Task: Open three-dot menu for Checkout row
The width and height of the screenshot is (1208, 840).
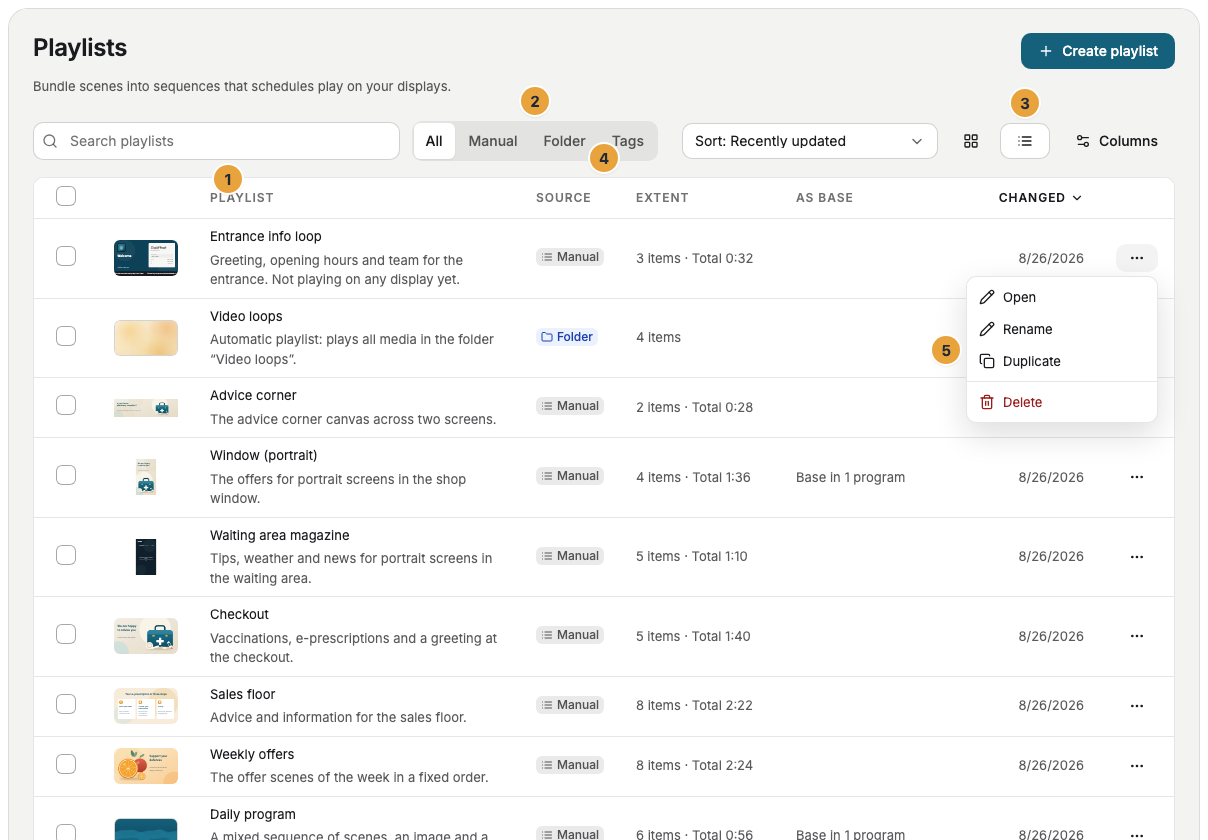Action: pos(1137,636)
